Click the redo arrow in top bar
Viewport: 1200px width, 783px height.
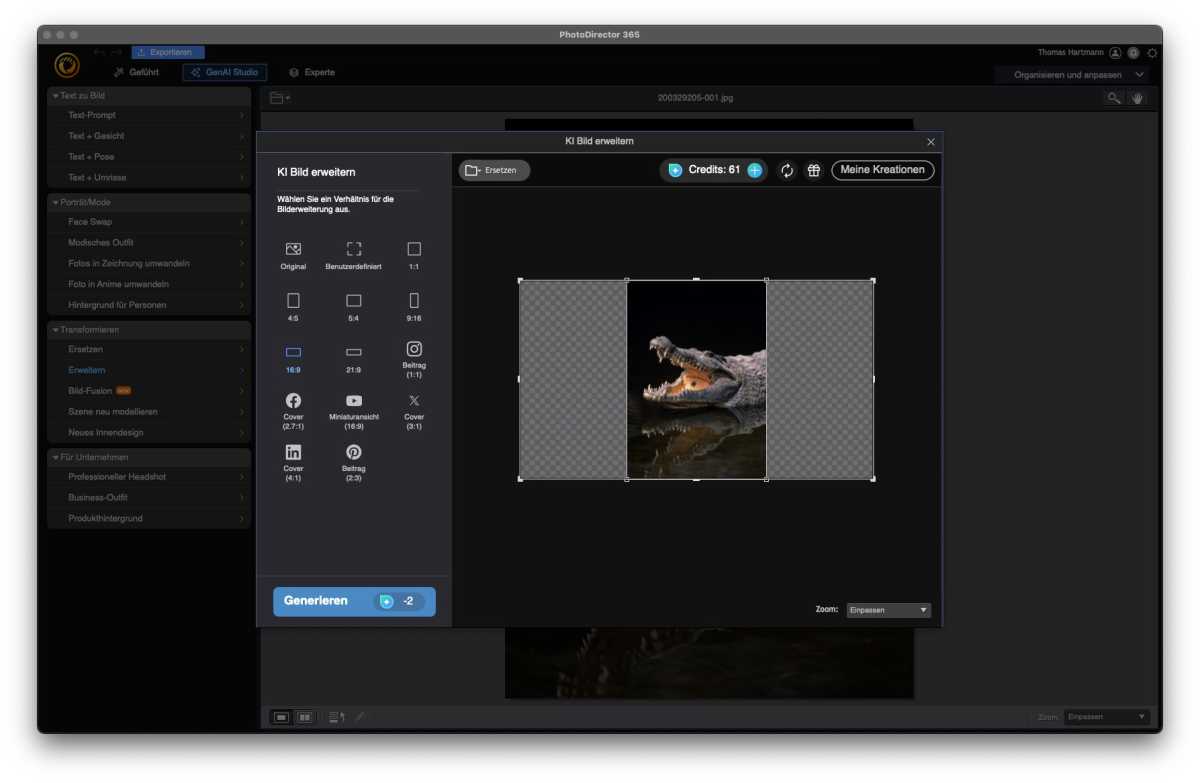point(117,52)
